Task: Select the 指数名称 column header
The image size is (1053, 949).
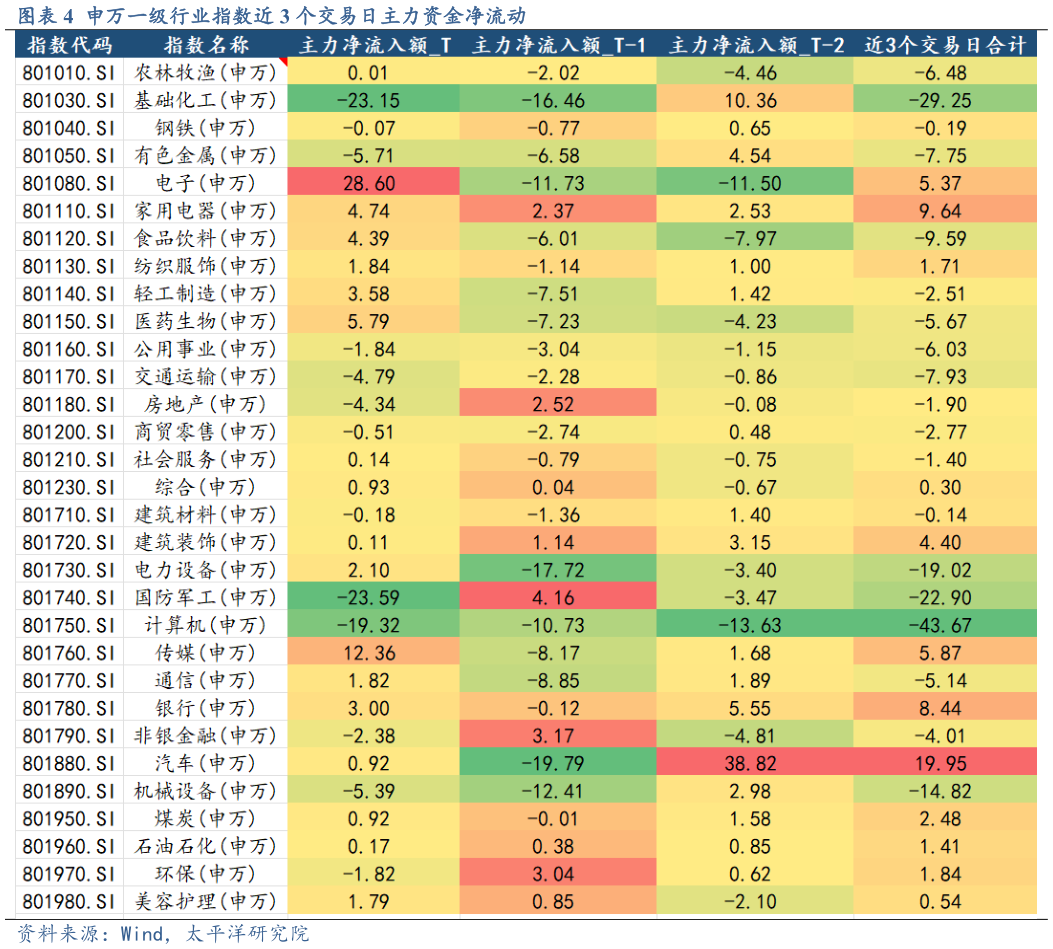Action: (x=205, y=45)
